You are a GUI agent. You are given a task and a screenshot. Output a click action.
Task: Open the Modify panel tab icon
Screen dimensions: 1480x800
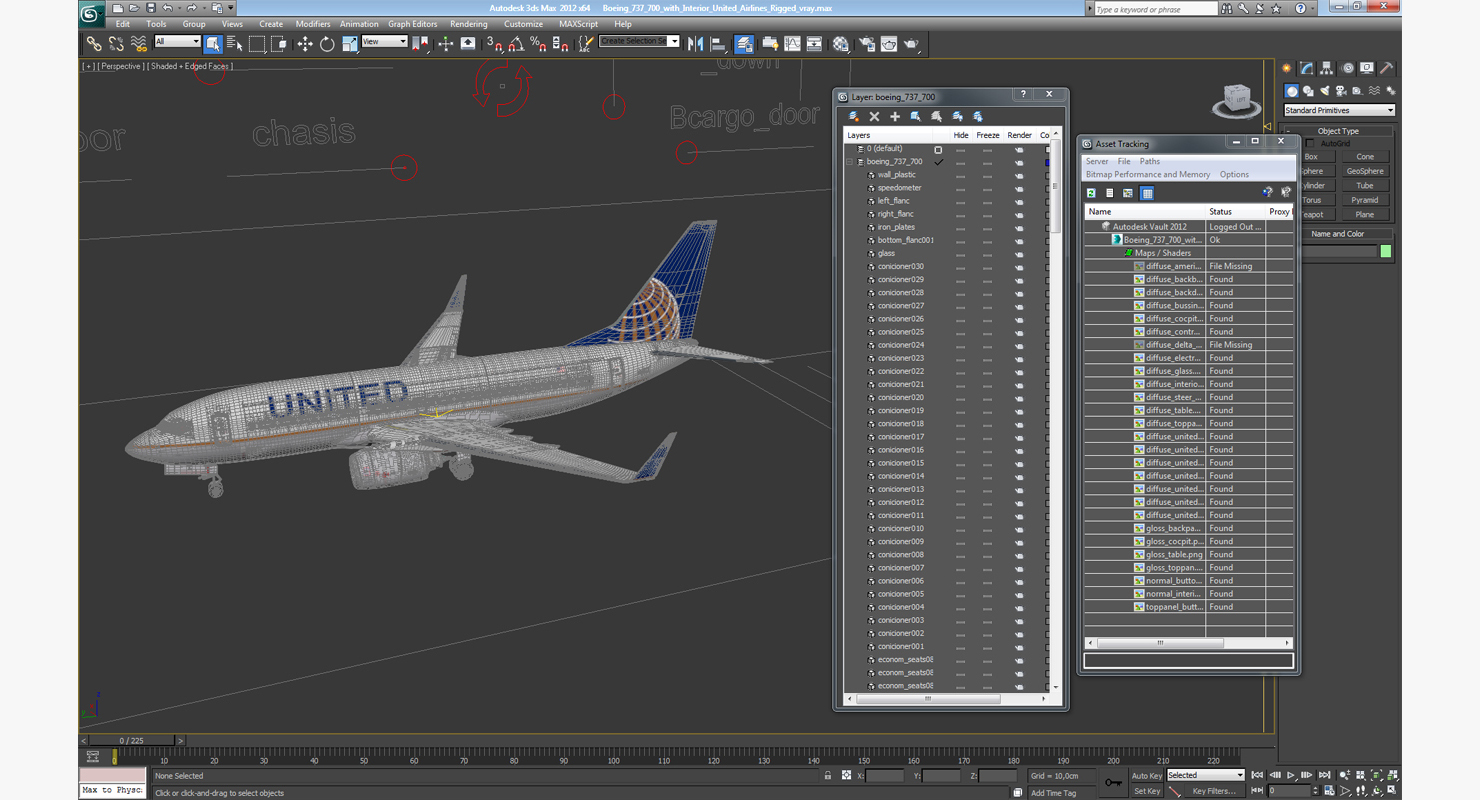[x=1307, y=69]
